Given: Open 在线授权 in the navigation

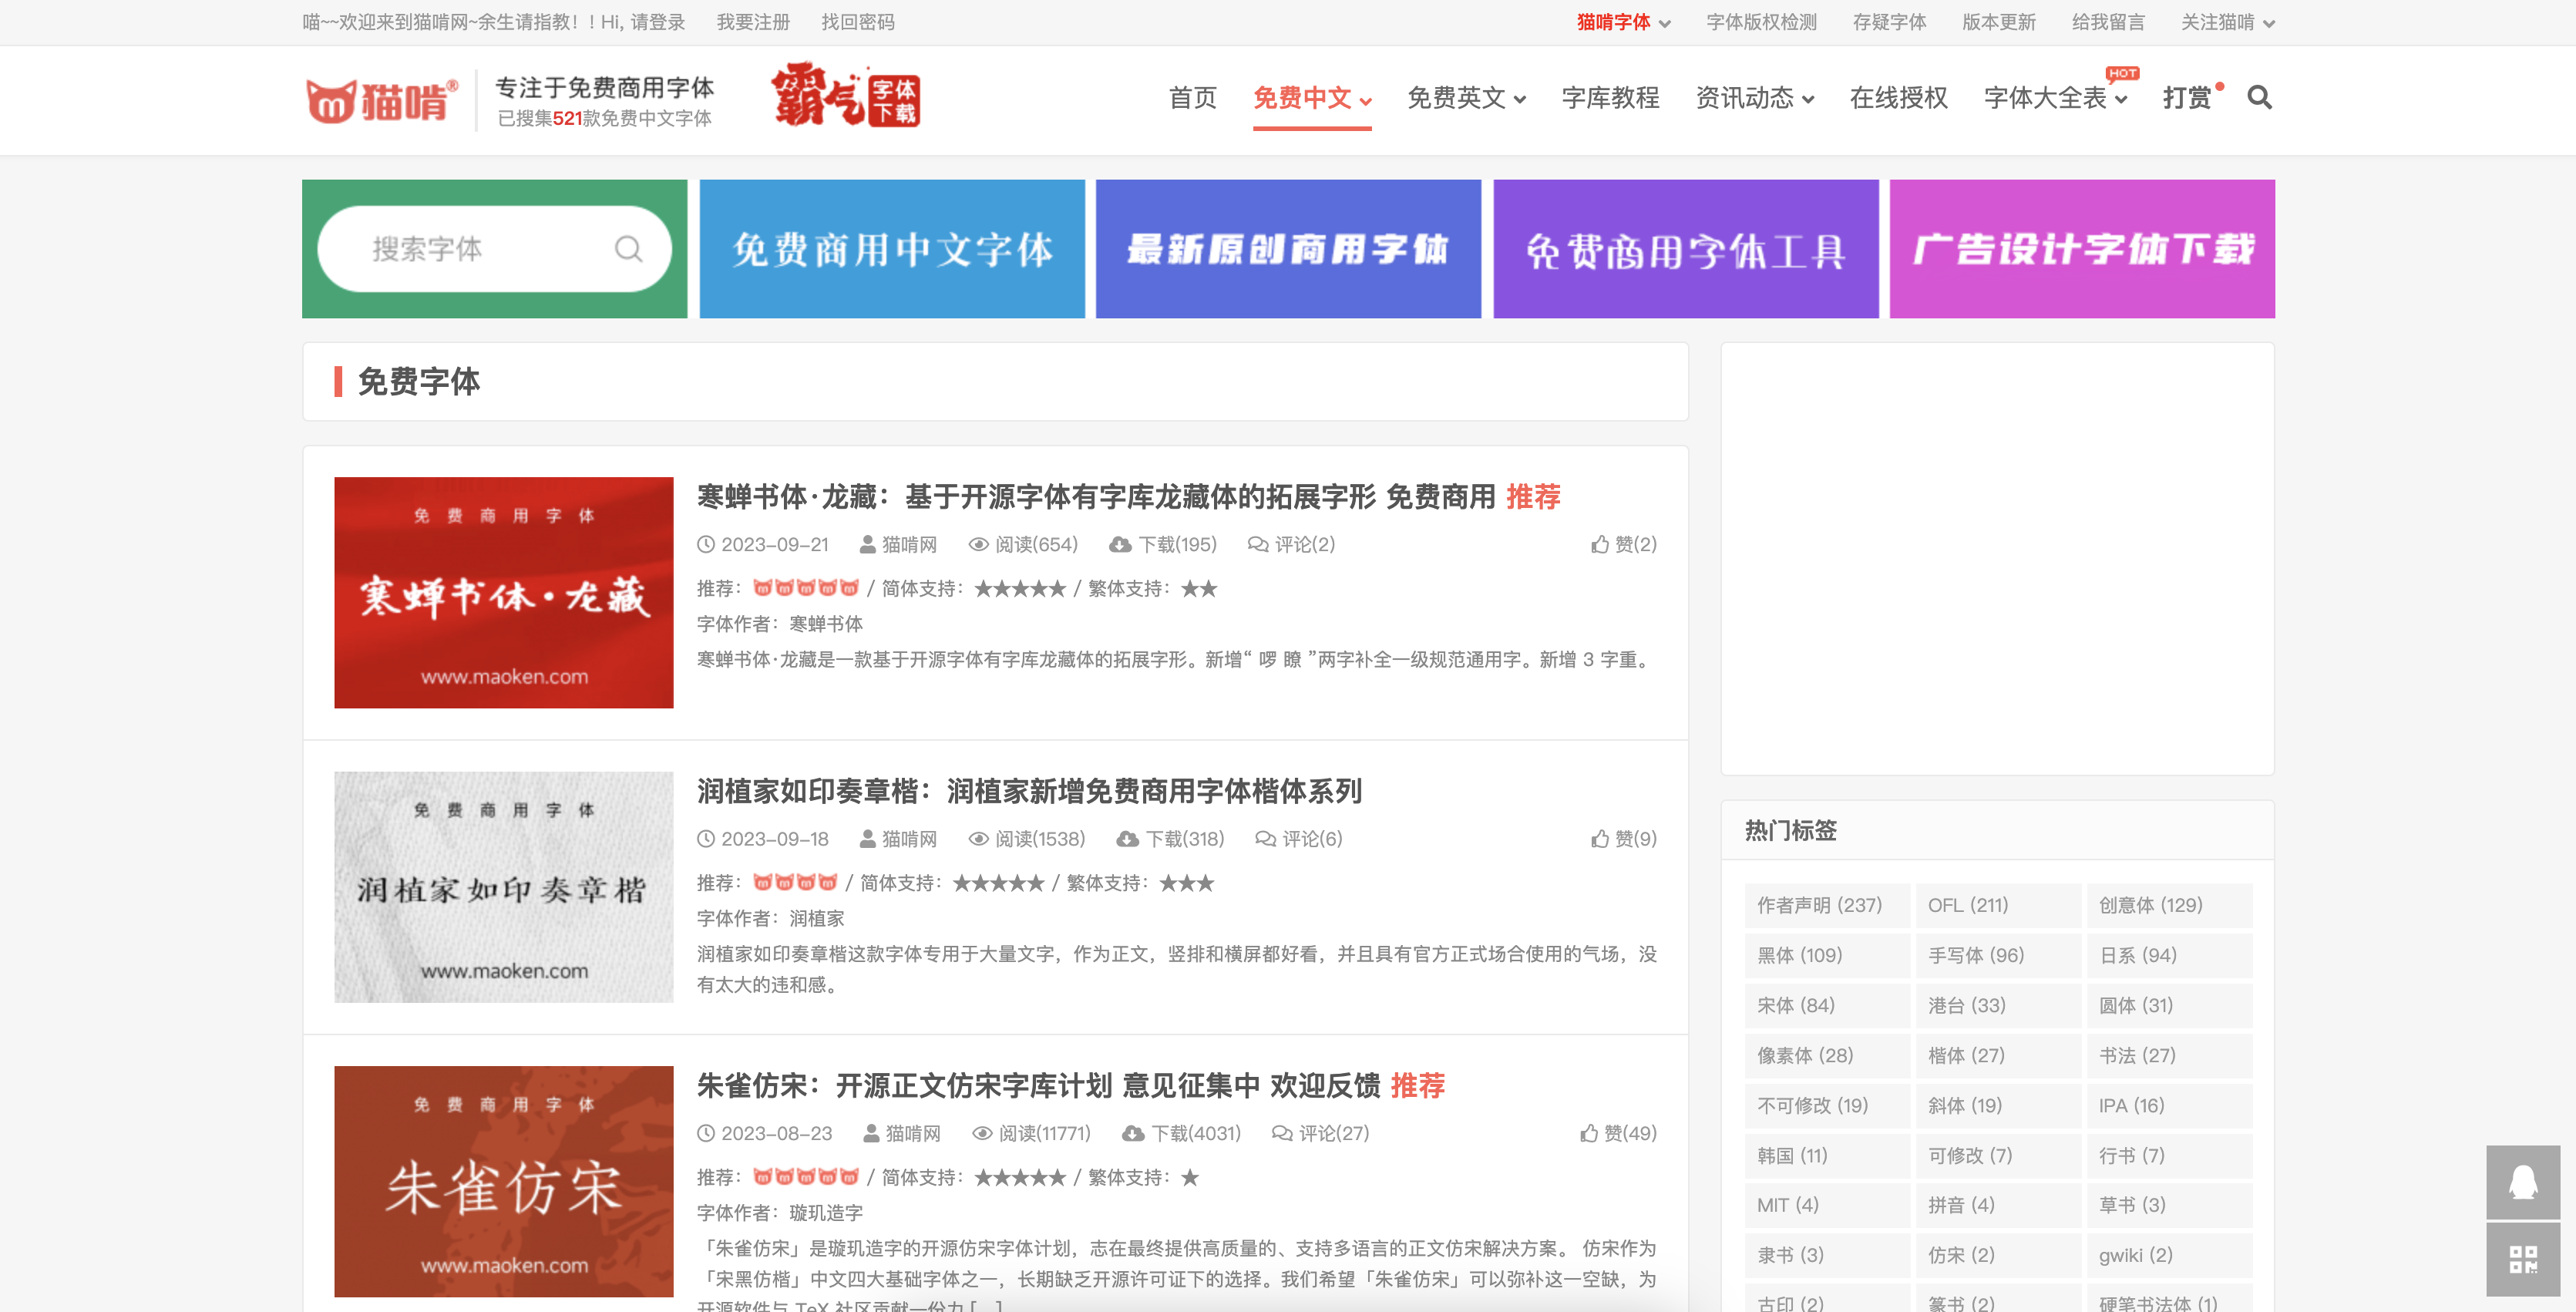Looking at the screenshot, I should coord(1898,98).
